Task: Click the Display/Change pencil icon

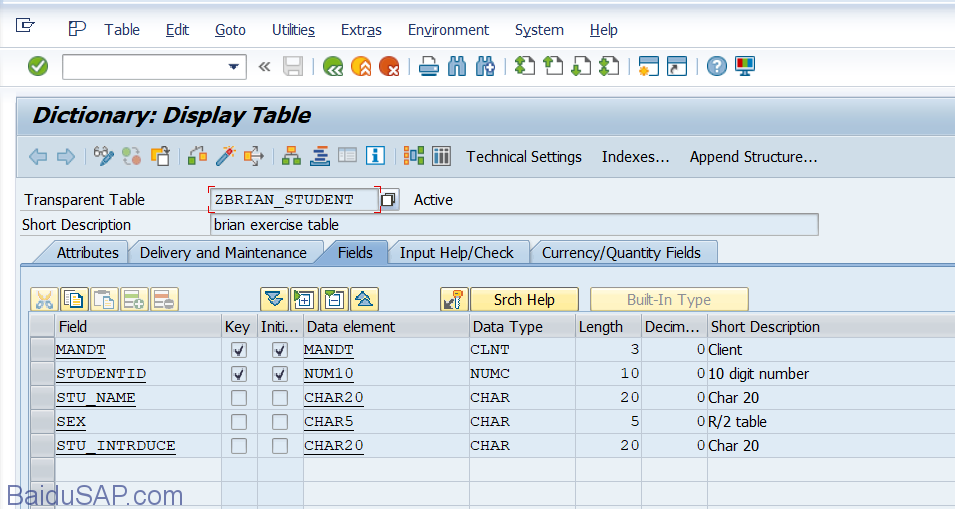Action: (x=103, y=156)
